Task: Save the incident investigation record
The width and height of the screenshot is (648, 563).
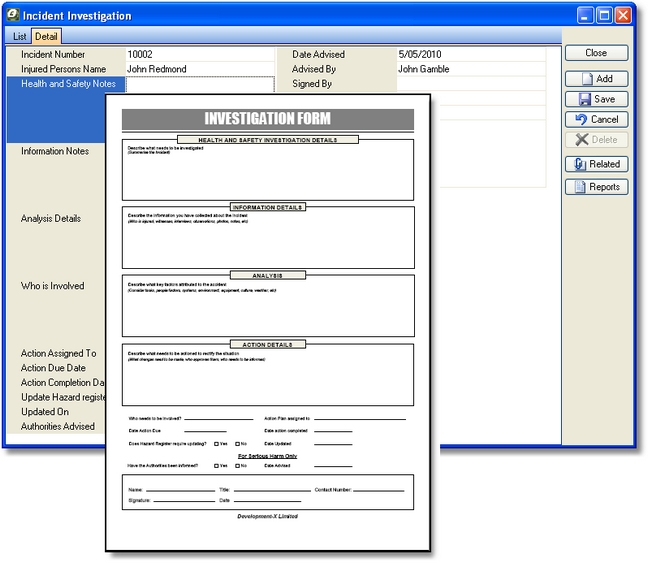Action: point(596,99)
